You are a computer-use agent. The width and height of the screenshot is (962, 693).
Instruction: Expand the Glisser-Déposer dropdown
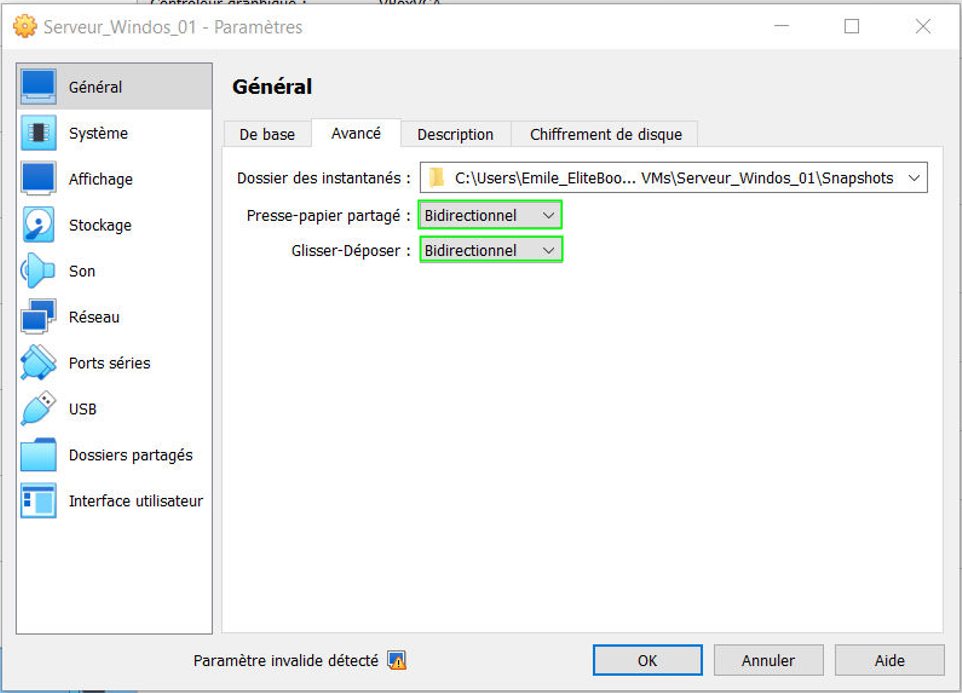click(x=490, y=250)
